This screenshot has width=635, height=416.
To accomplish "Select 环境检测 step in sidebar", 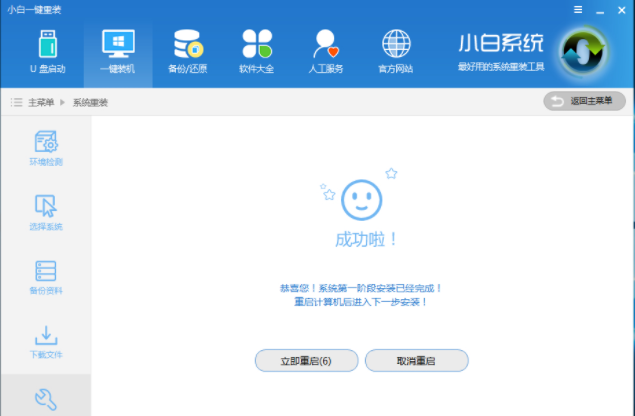I will tap(46, 148).
